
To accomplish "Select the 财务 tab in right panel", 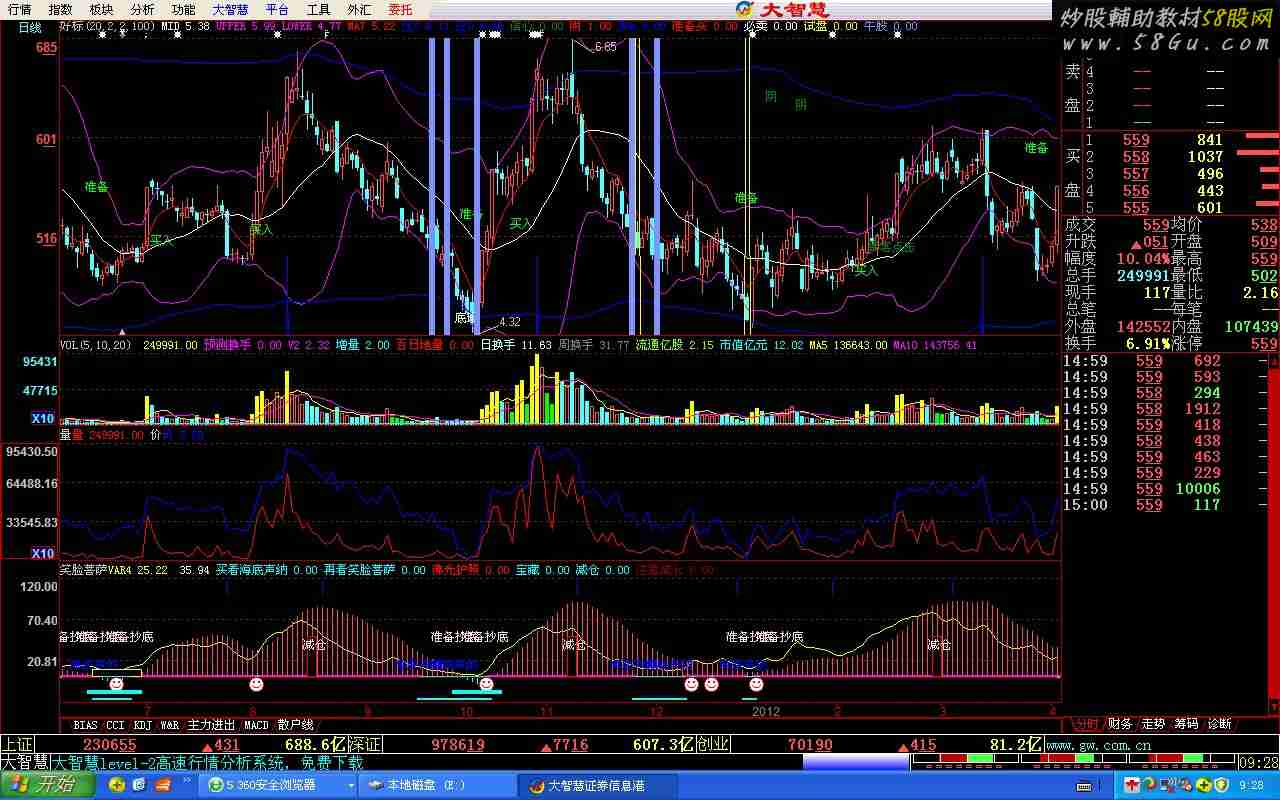I will tap(1120, 724).
